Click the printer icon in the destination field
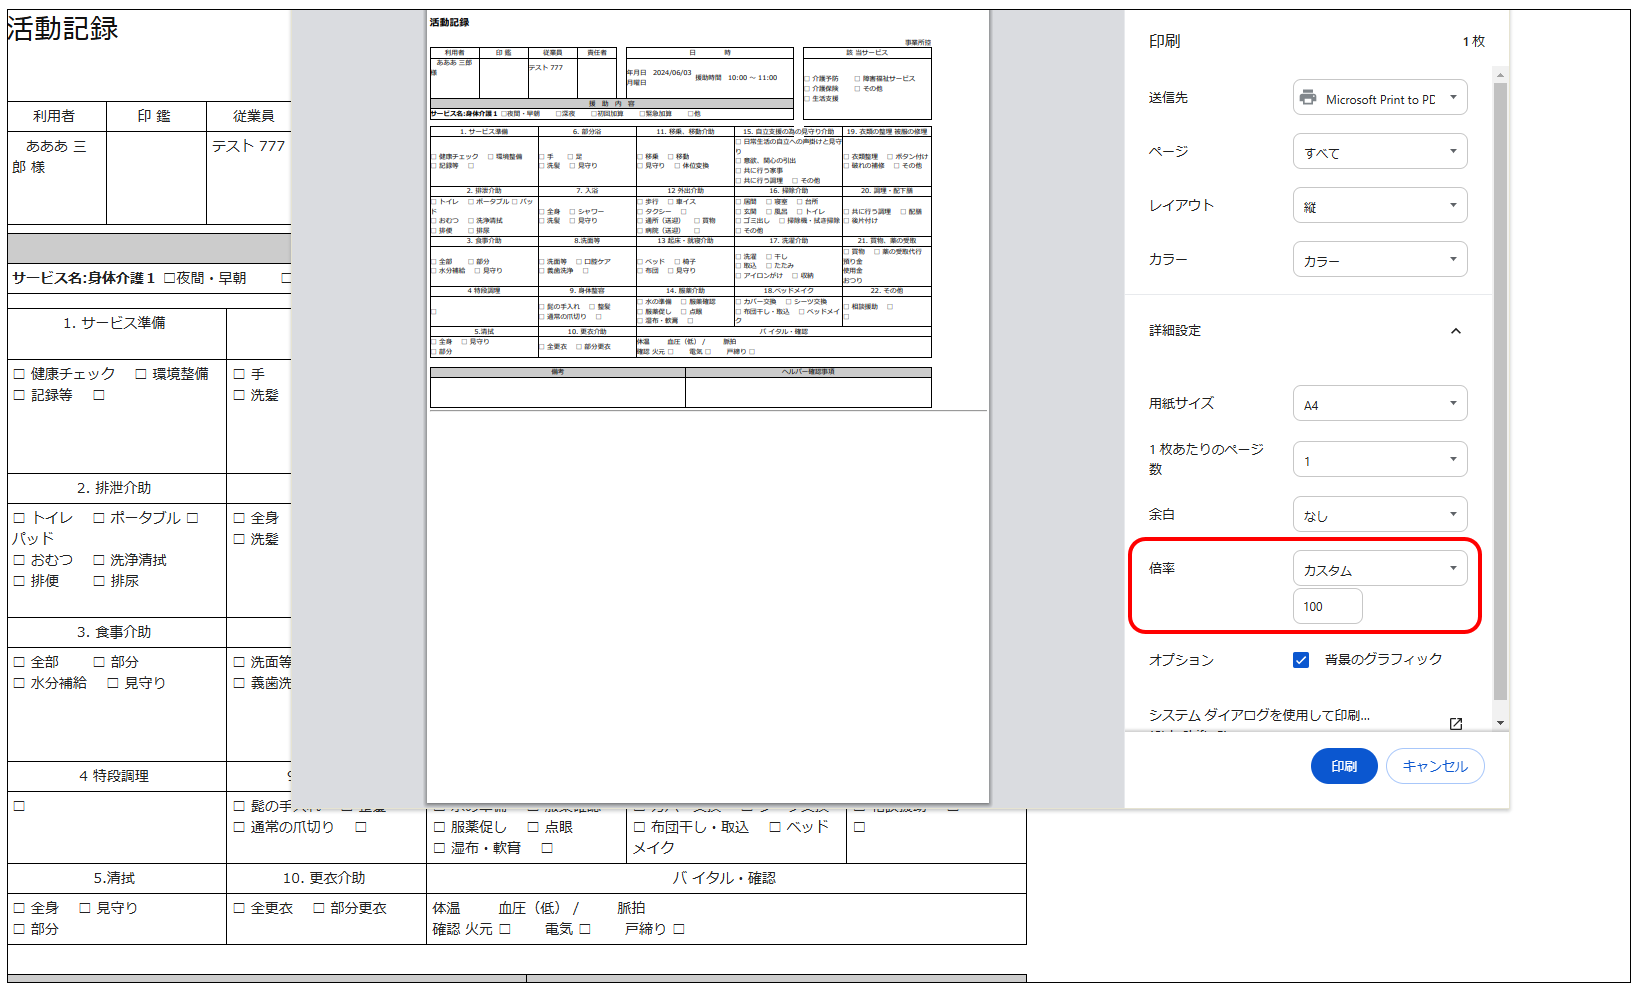 1307,98
